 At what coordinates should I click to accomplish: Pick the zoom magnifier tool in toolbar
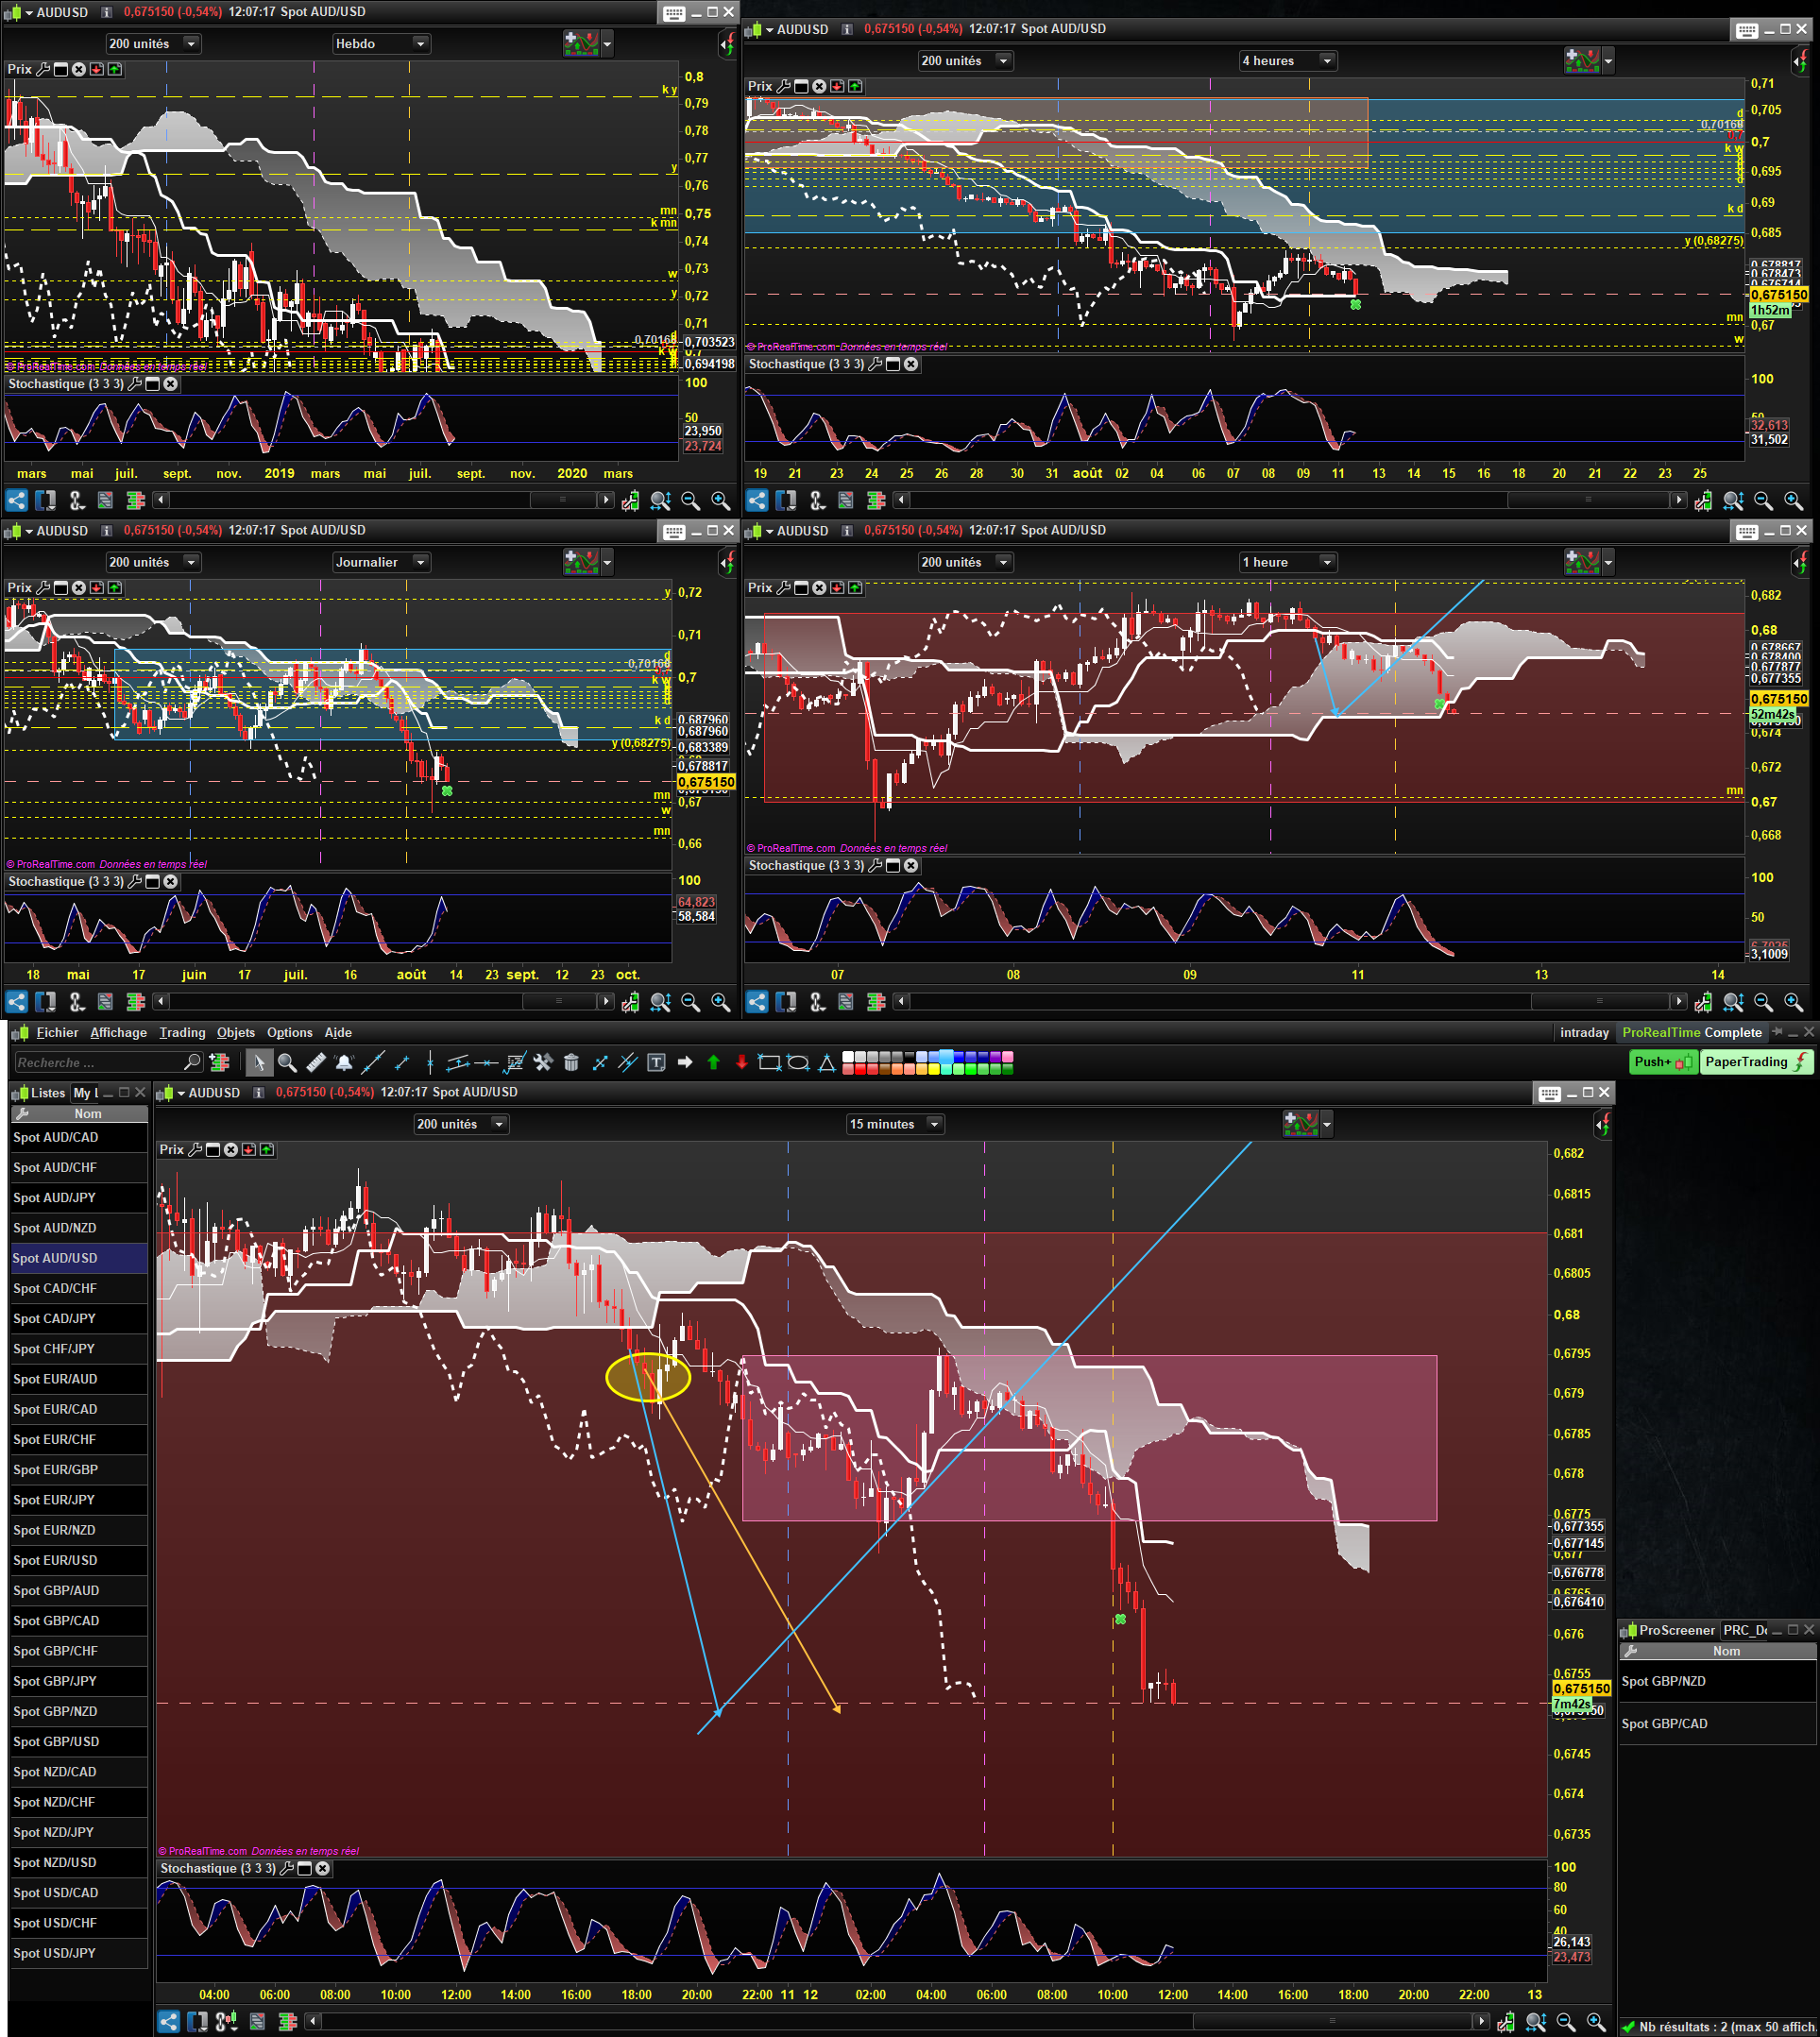tap(287, 1062)
